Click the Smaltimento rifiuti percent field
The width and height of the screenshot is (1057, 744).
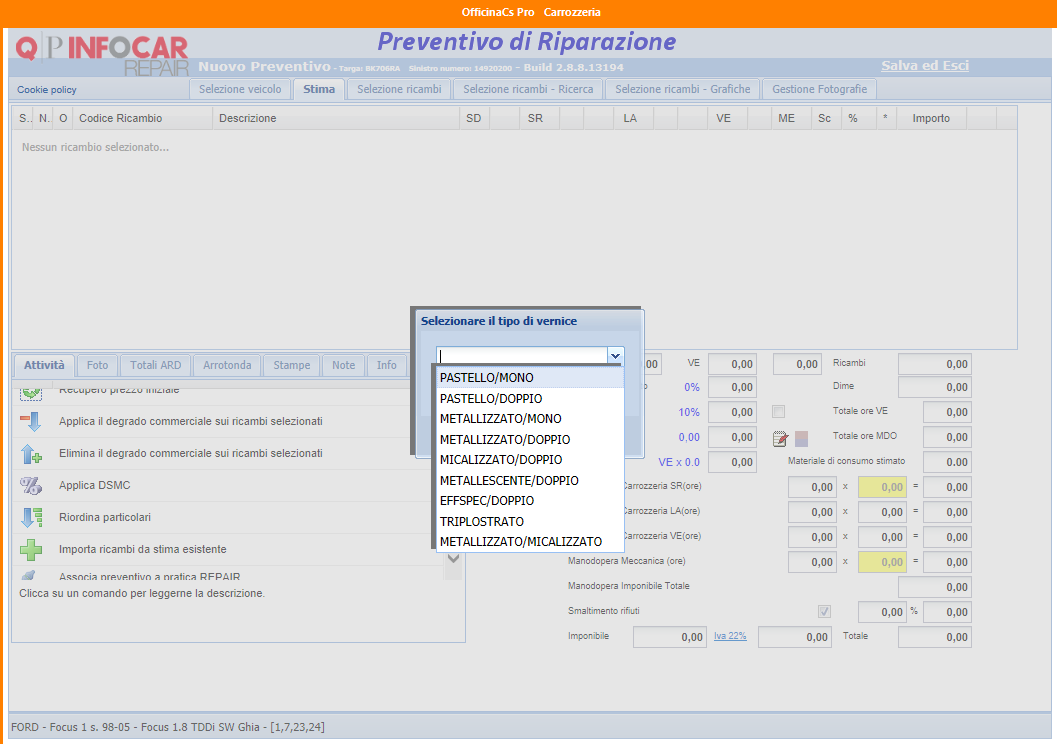point(882,612)
